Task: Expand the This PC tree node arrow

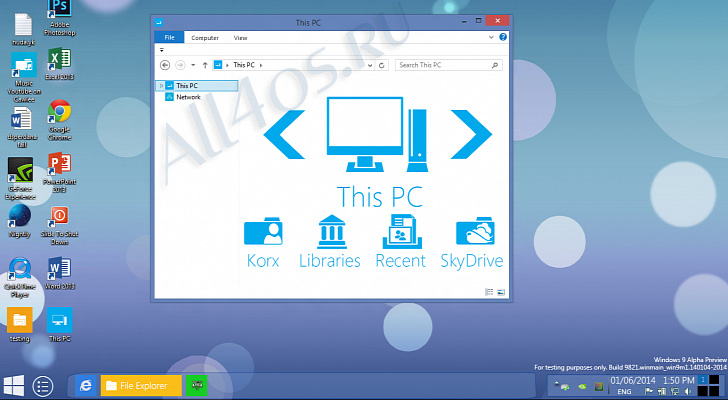Action: point(161,85)
